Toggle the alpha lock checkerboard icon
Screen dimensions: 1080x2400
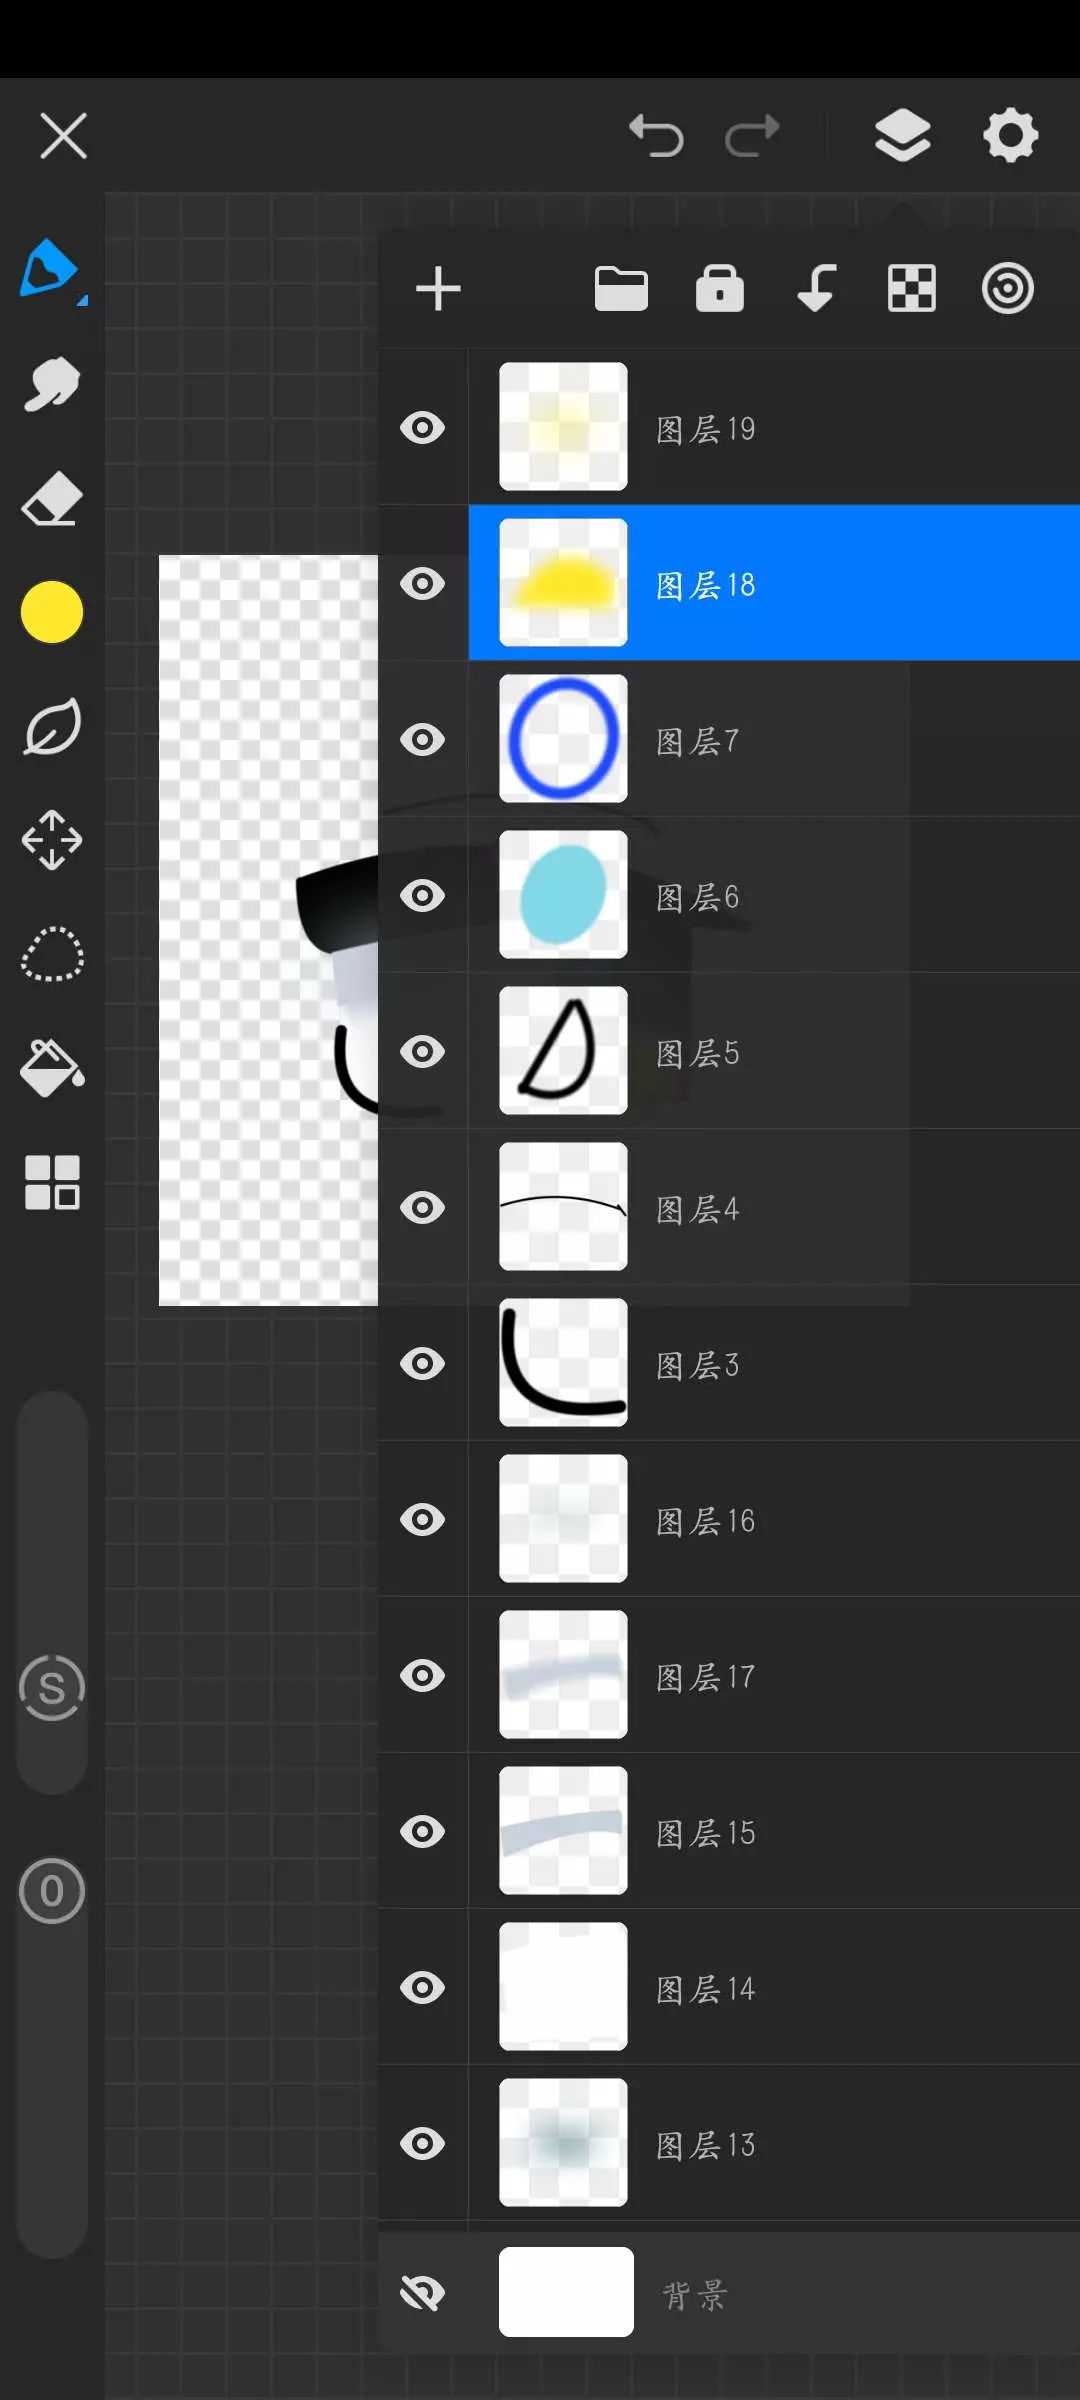(x=912, y=290)
